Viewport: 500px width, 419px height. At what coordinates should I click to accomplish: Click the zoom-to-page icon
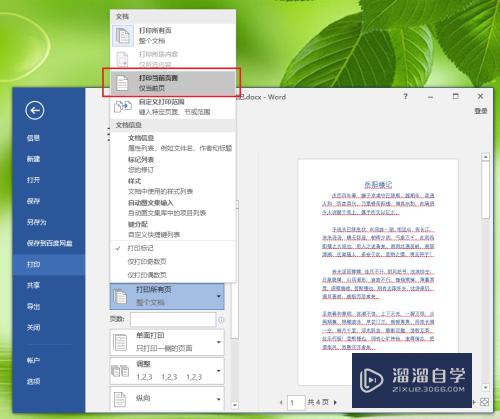tap(485, 402)
